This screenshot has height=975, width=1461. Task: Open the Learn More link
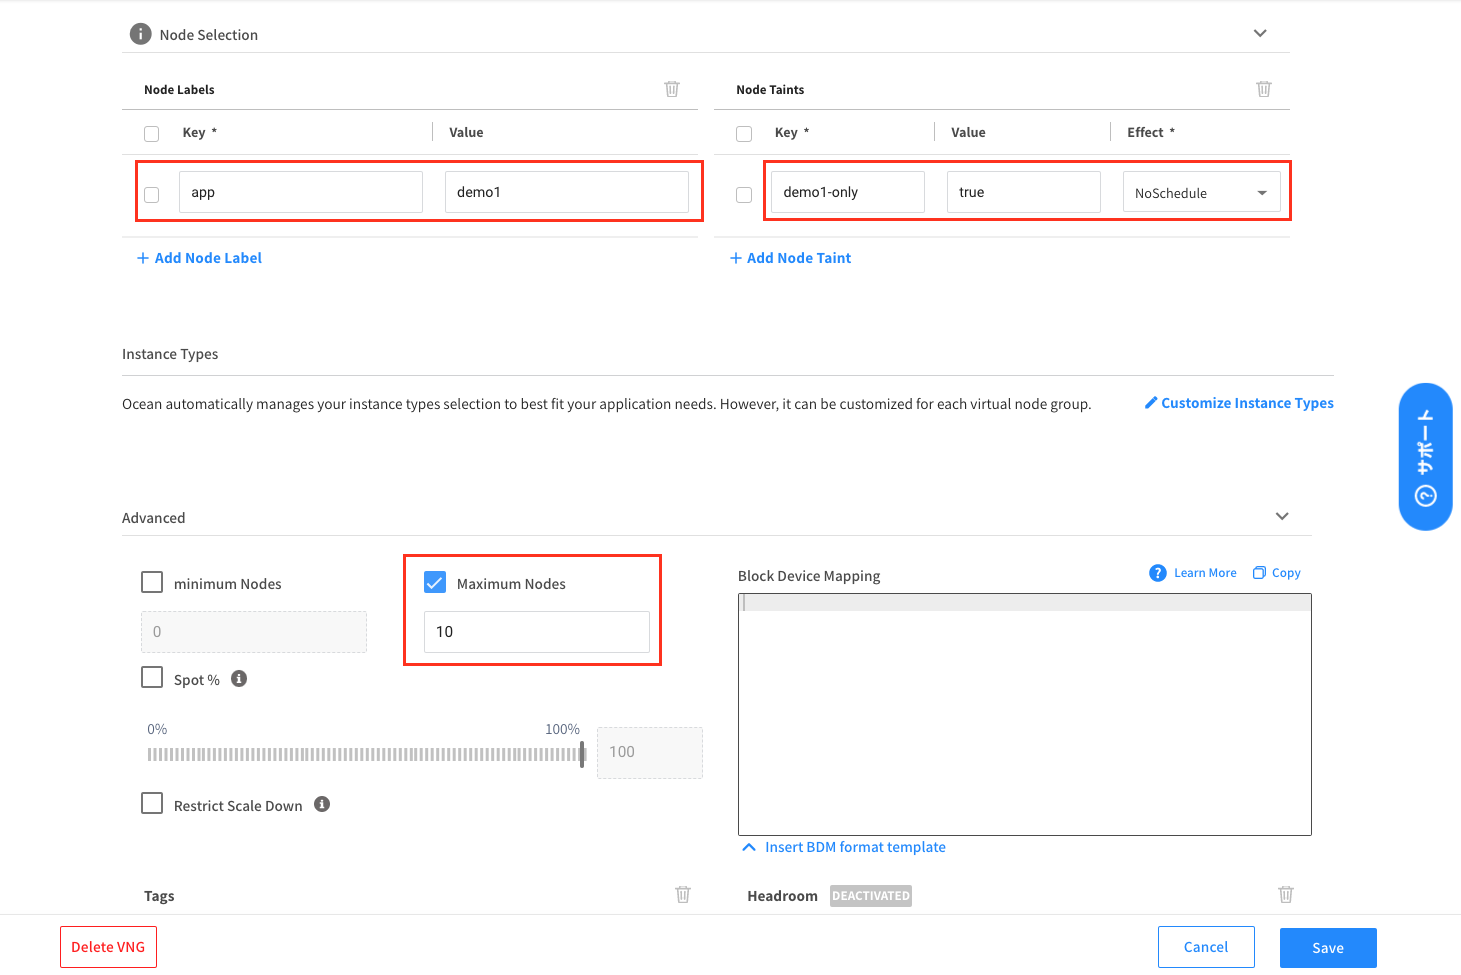click(1205, 573)
